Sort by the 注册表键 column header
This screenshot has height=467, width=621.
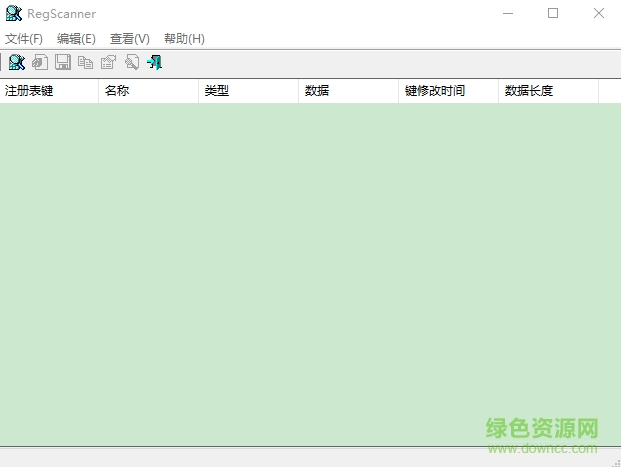click(49, 91)
